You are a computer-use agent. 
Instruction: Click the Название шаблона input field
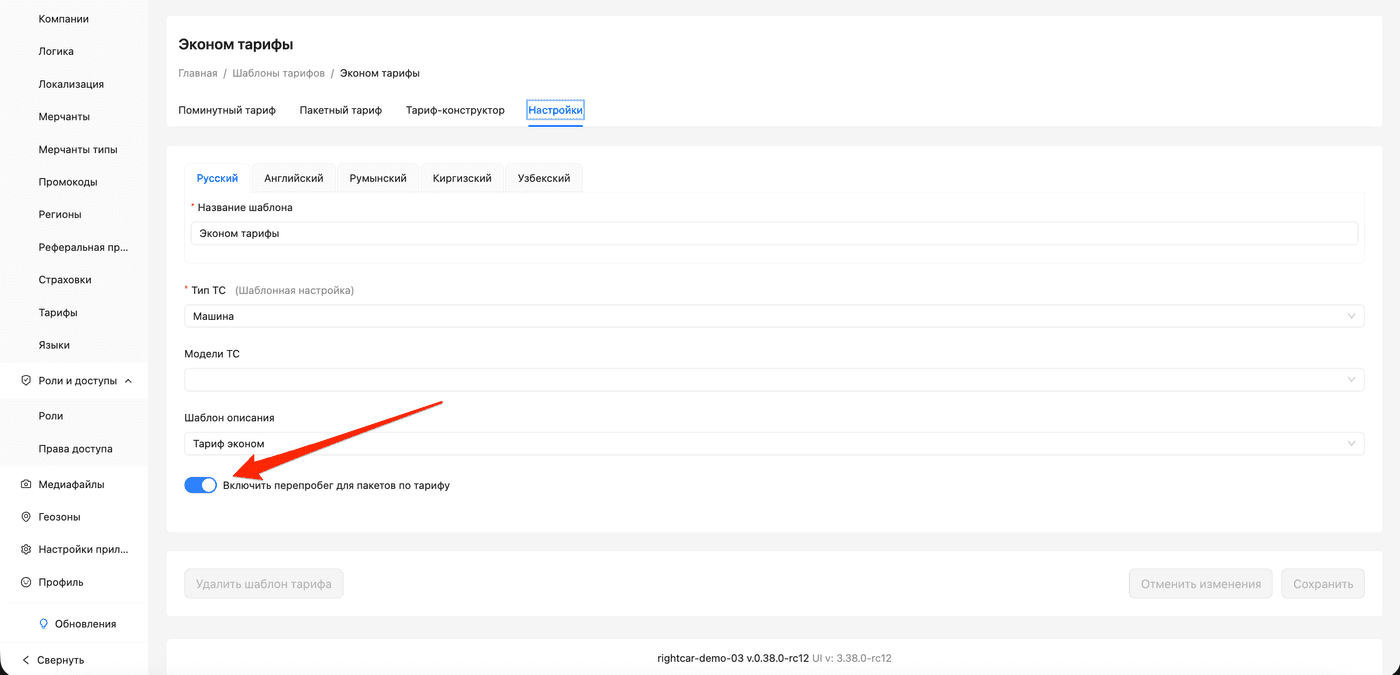[x=773, y=233]
